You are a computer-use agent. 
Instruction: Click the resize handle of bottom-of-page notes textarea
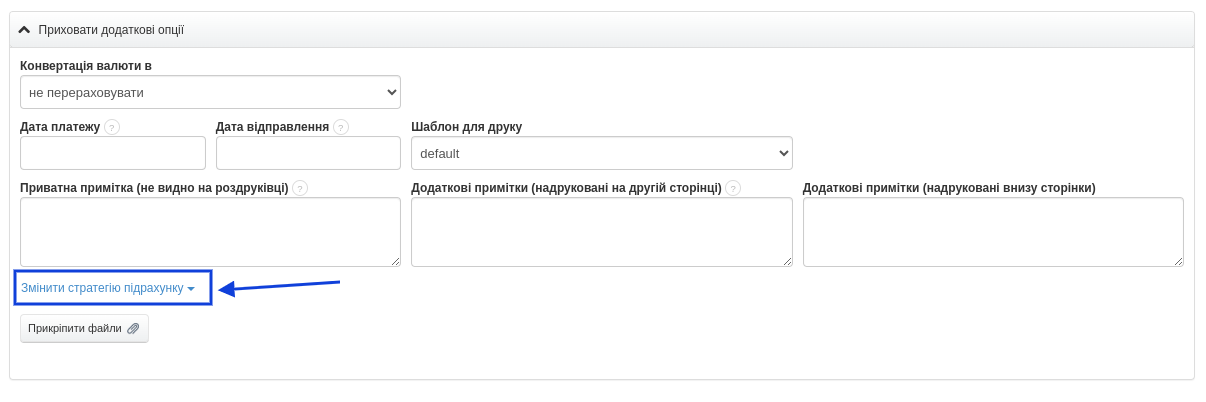[x=1178, y=261]
